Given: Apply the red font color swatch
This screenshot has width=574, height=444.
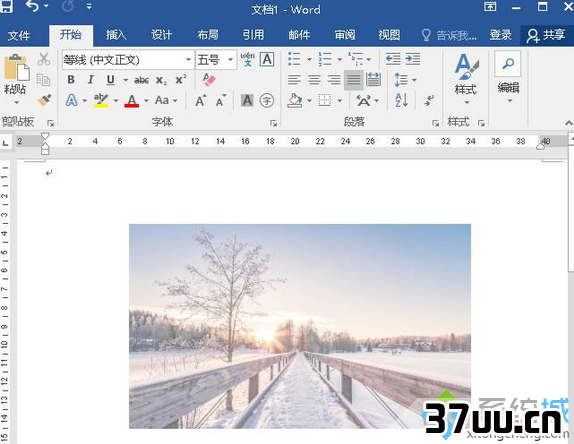Looking at the screenshot, I should point(132,100).
